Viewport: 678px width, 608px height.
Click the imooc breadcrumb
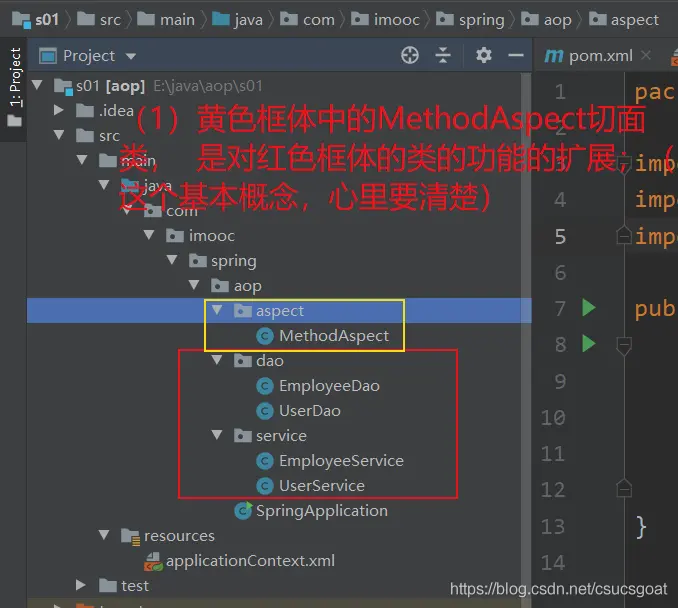point(385,20)
